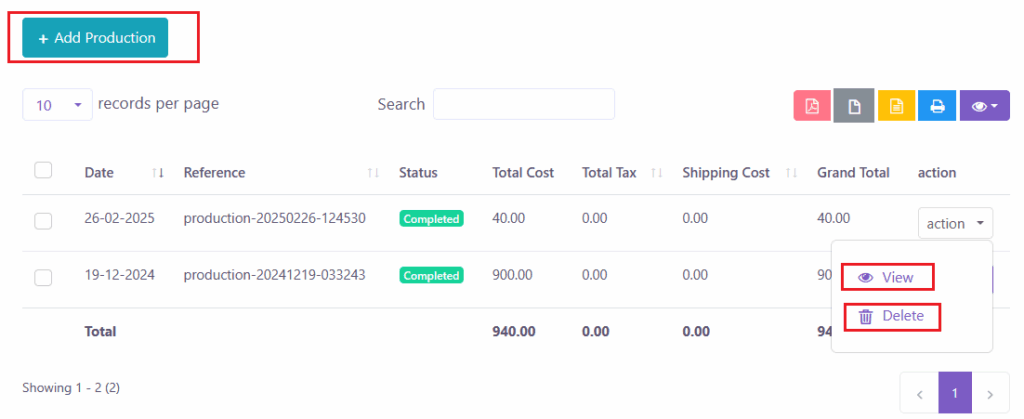Sort the Total Tax column
Image resolution: width=1024 pixels, height=419 pixels.
tap(657, 173)
